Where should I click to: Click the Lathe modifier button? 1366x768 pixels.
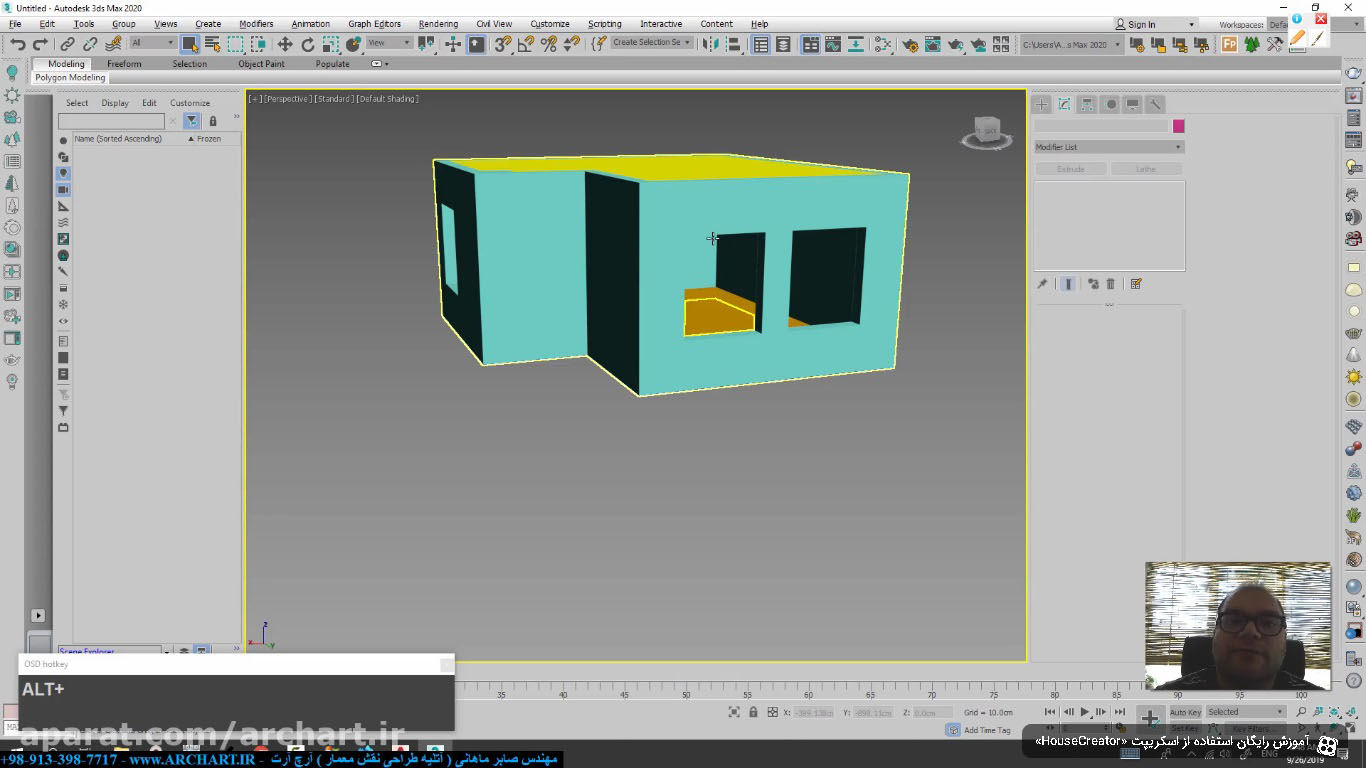tap(1146, 169)
